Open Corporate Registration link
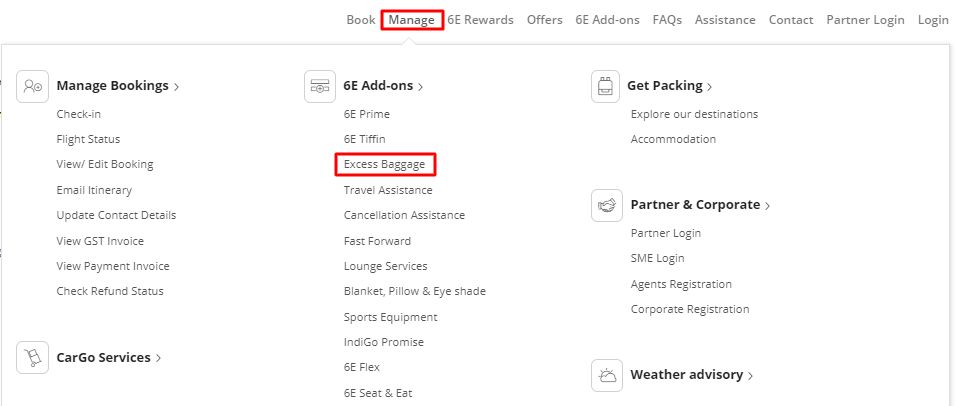Image resolution: width=956 pixels, height=406 pixels. coord(689,309)
